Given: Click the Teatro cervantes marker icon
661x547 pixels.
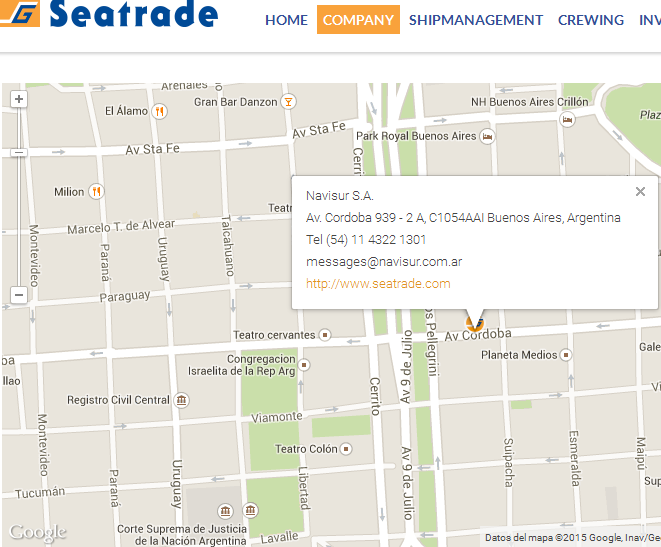Looking at the screenshot, I should point(325,335).
